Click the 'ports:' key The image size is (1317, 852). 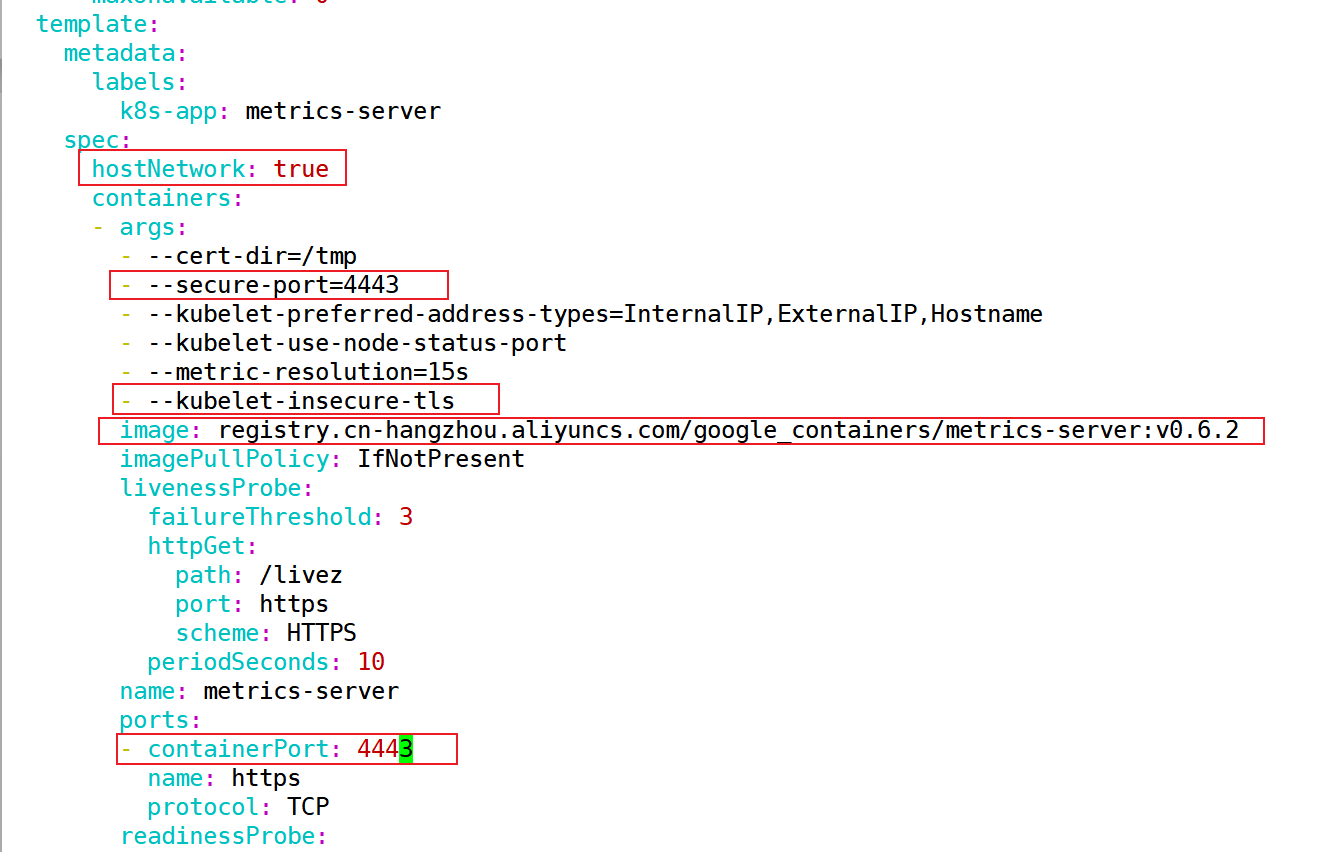(161, 720)
